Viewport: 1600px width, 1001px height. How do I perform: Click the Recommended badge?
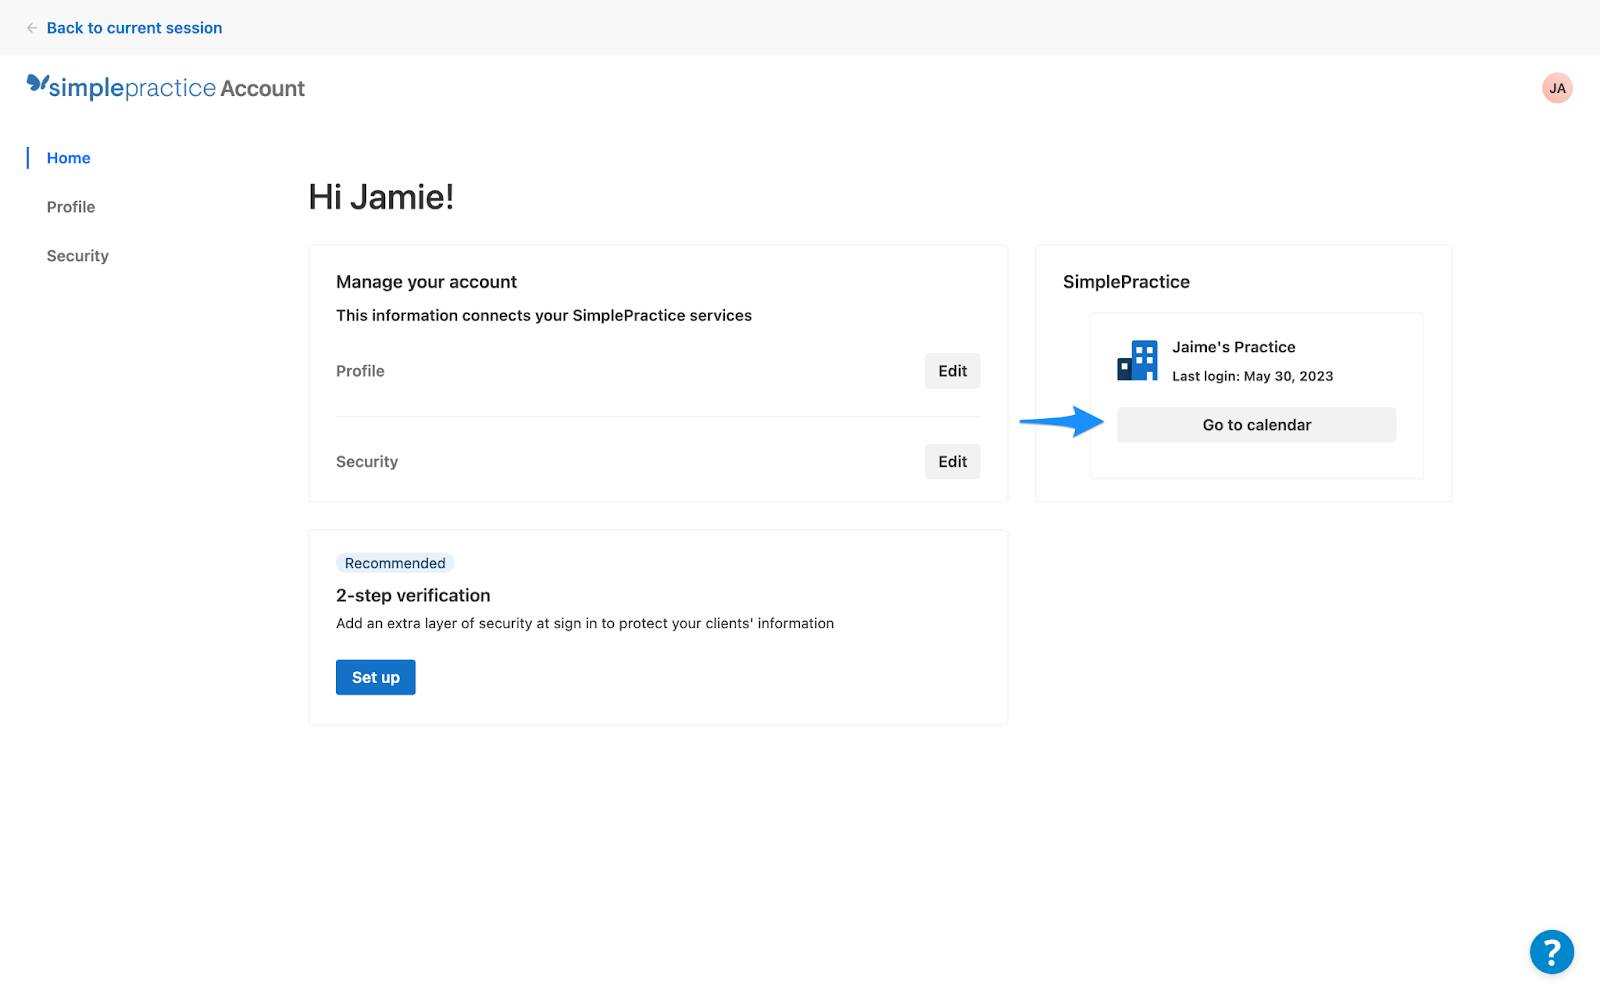pos(395,563)
